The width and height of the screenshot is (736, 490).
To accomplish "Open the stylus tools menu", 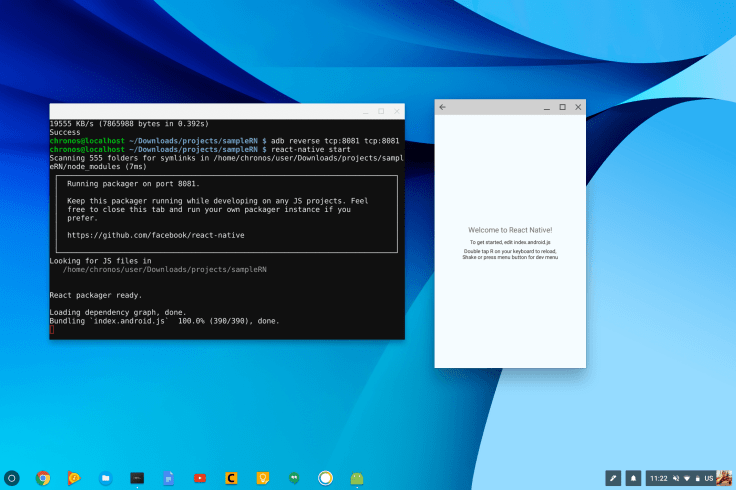I will click(x=613, y=478).
